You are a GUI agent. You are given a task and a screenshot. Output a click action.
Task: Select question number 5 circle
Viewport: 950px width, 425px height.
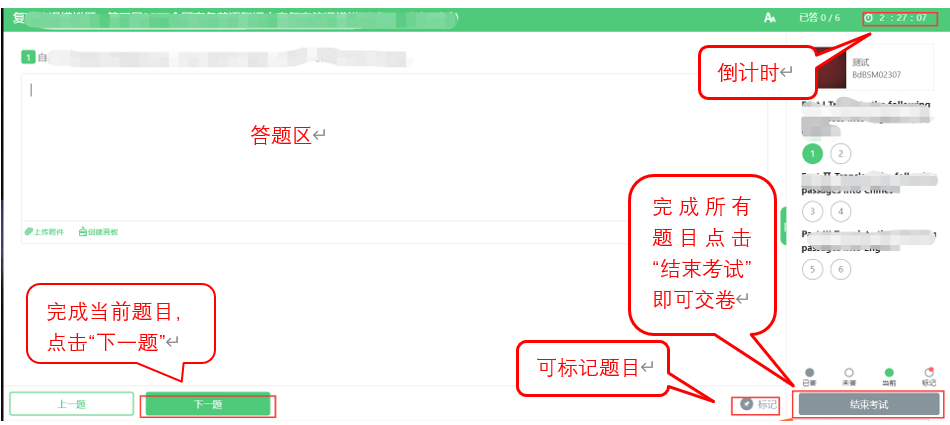[812, 269]
